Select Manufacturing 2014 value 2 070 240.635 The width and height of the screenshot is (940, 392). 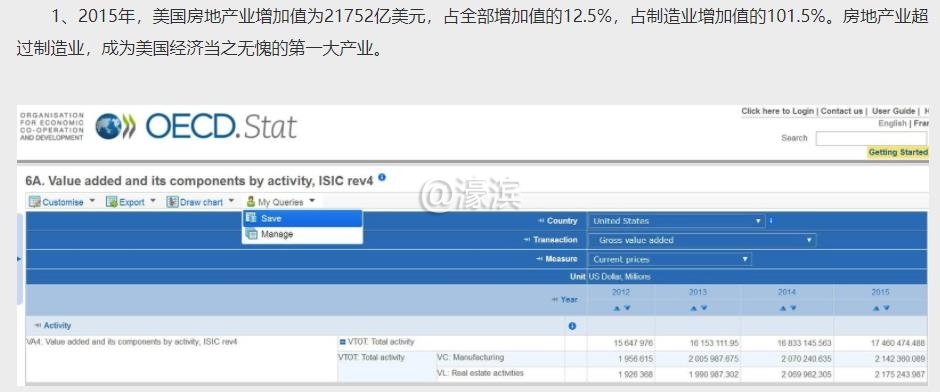805,358
